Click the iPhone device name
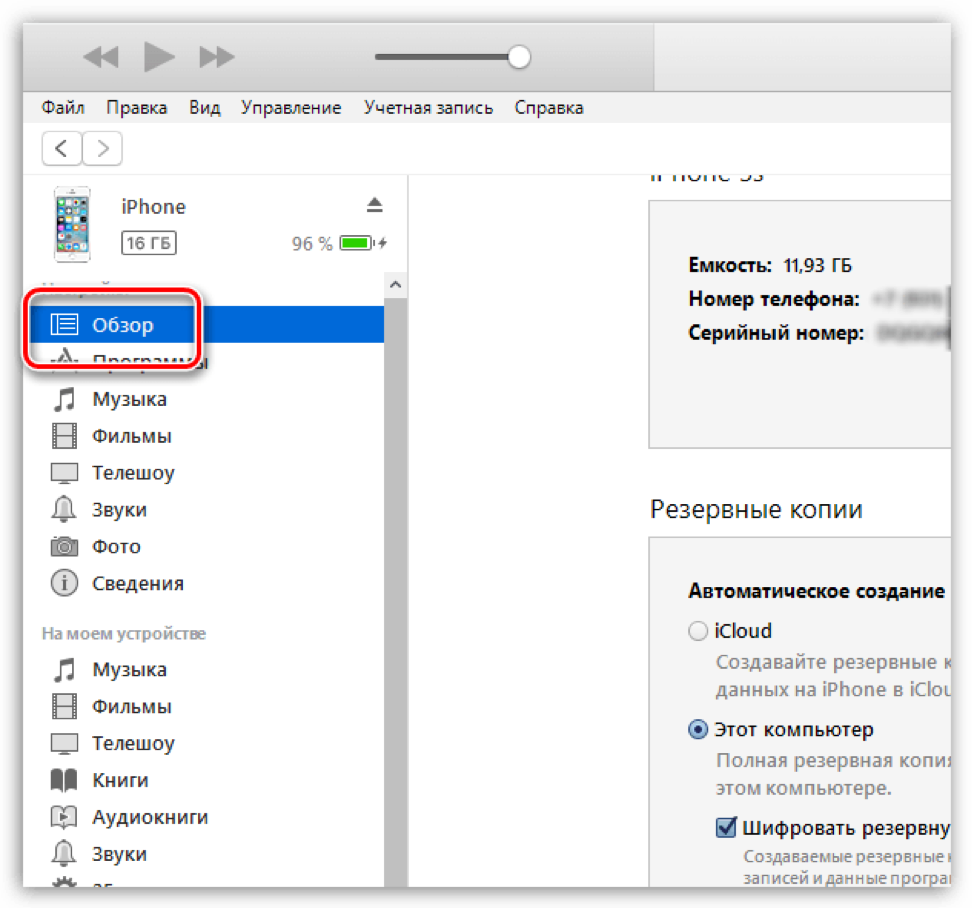 tap(153, 206)
